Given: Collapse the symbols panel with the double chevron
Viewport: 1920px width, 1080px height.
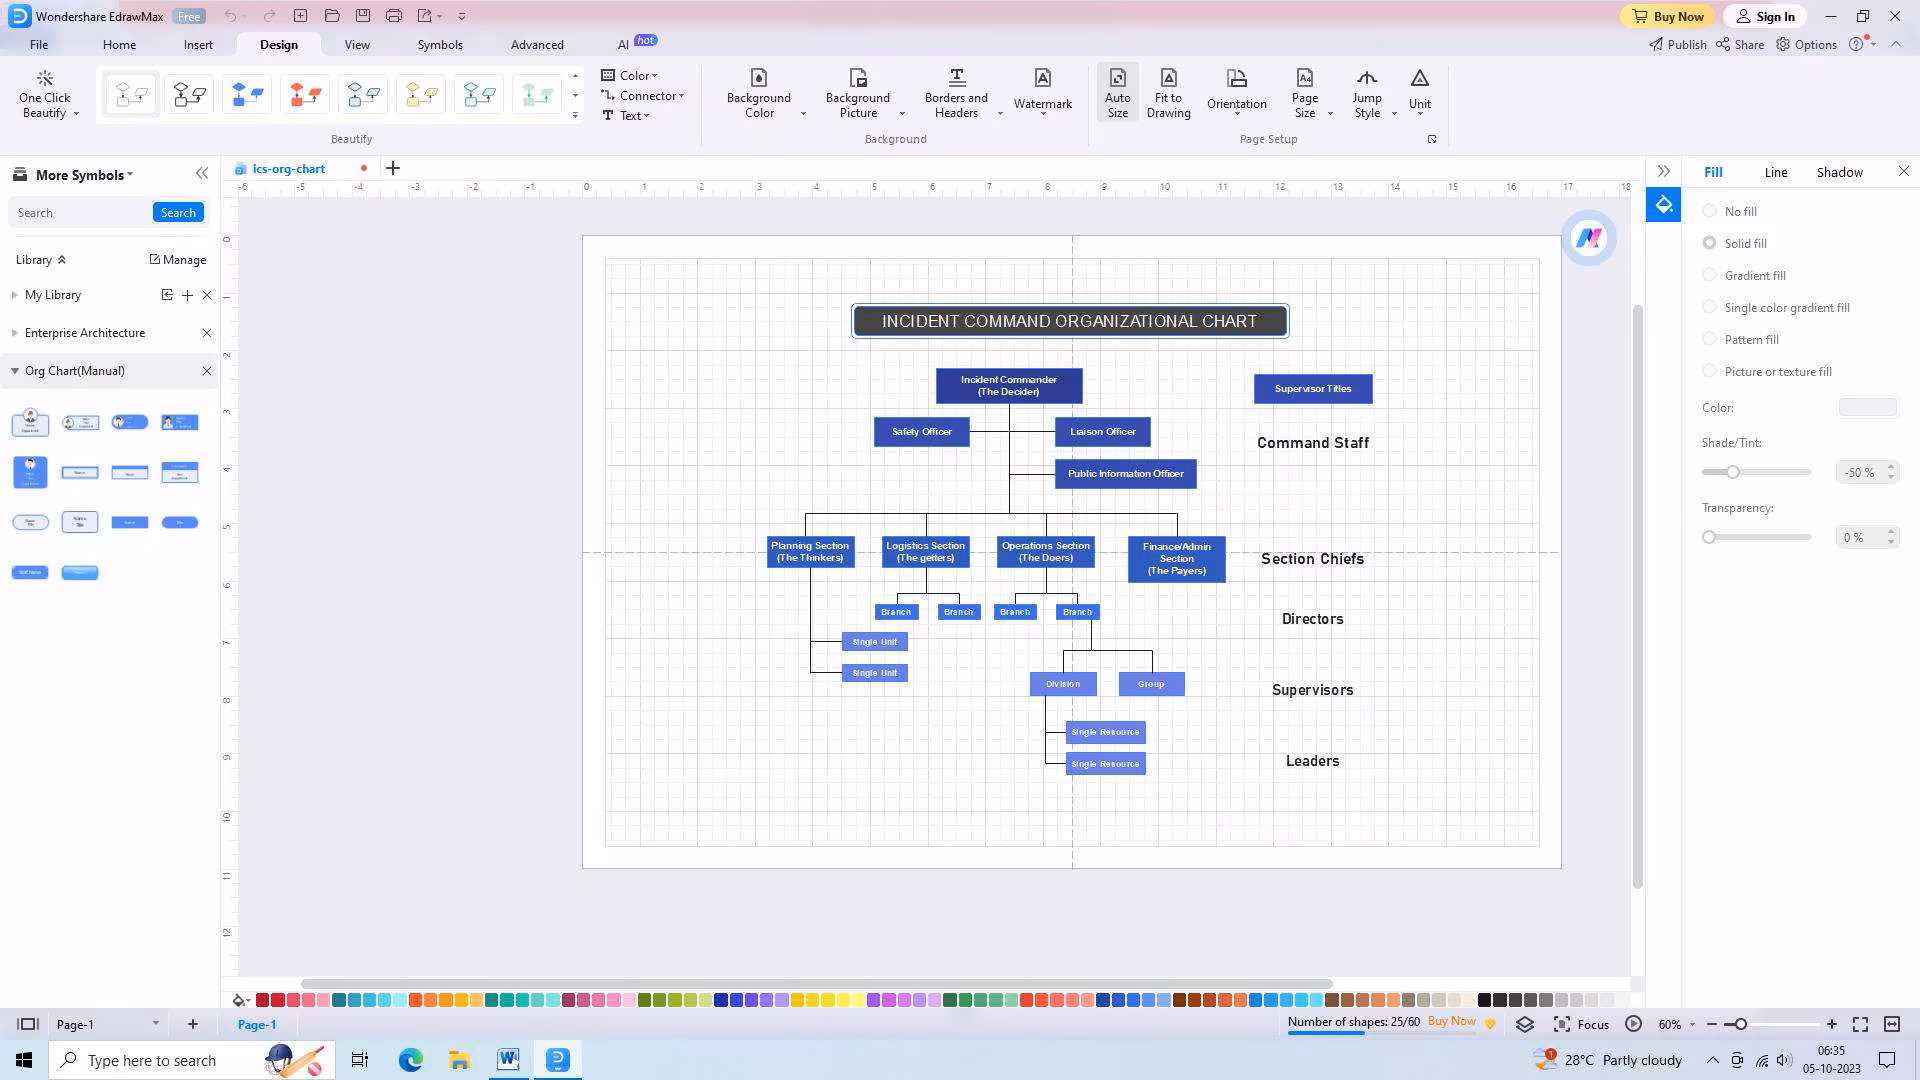Looking at the screenshot, I should pos(202,174).
